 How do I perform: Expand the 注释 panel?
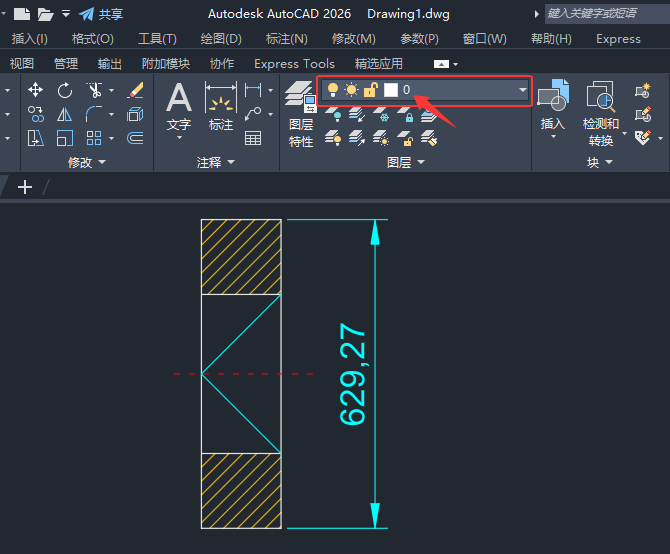click(216, 162)
